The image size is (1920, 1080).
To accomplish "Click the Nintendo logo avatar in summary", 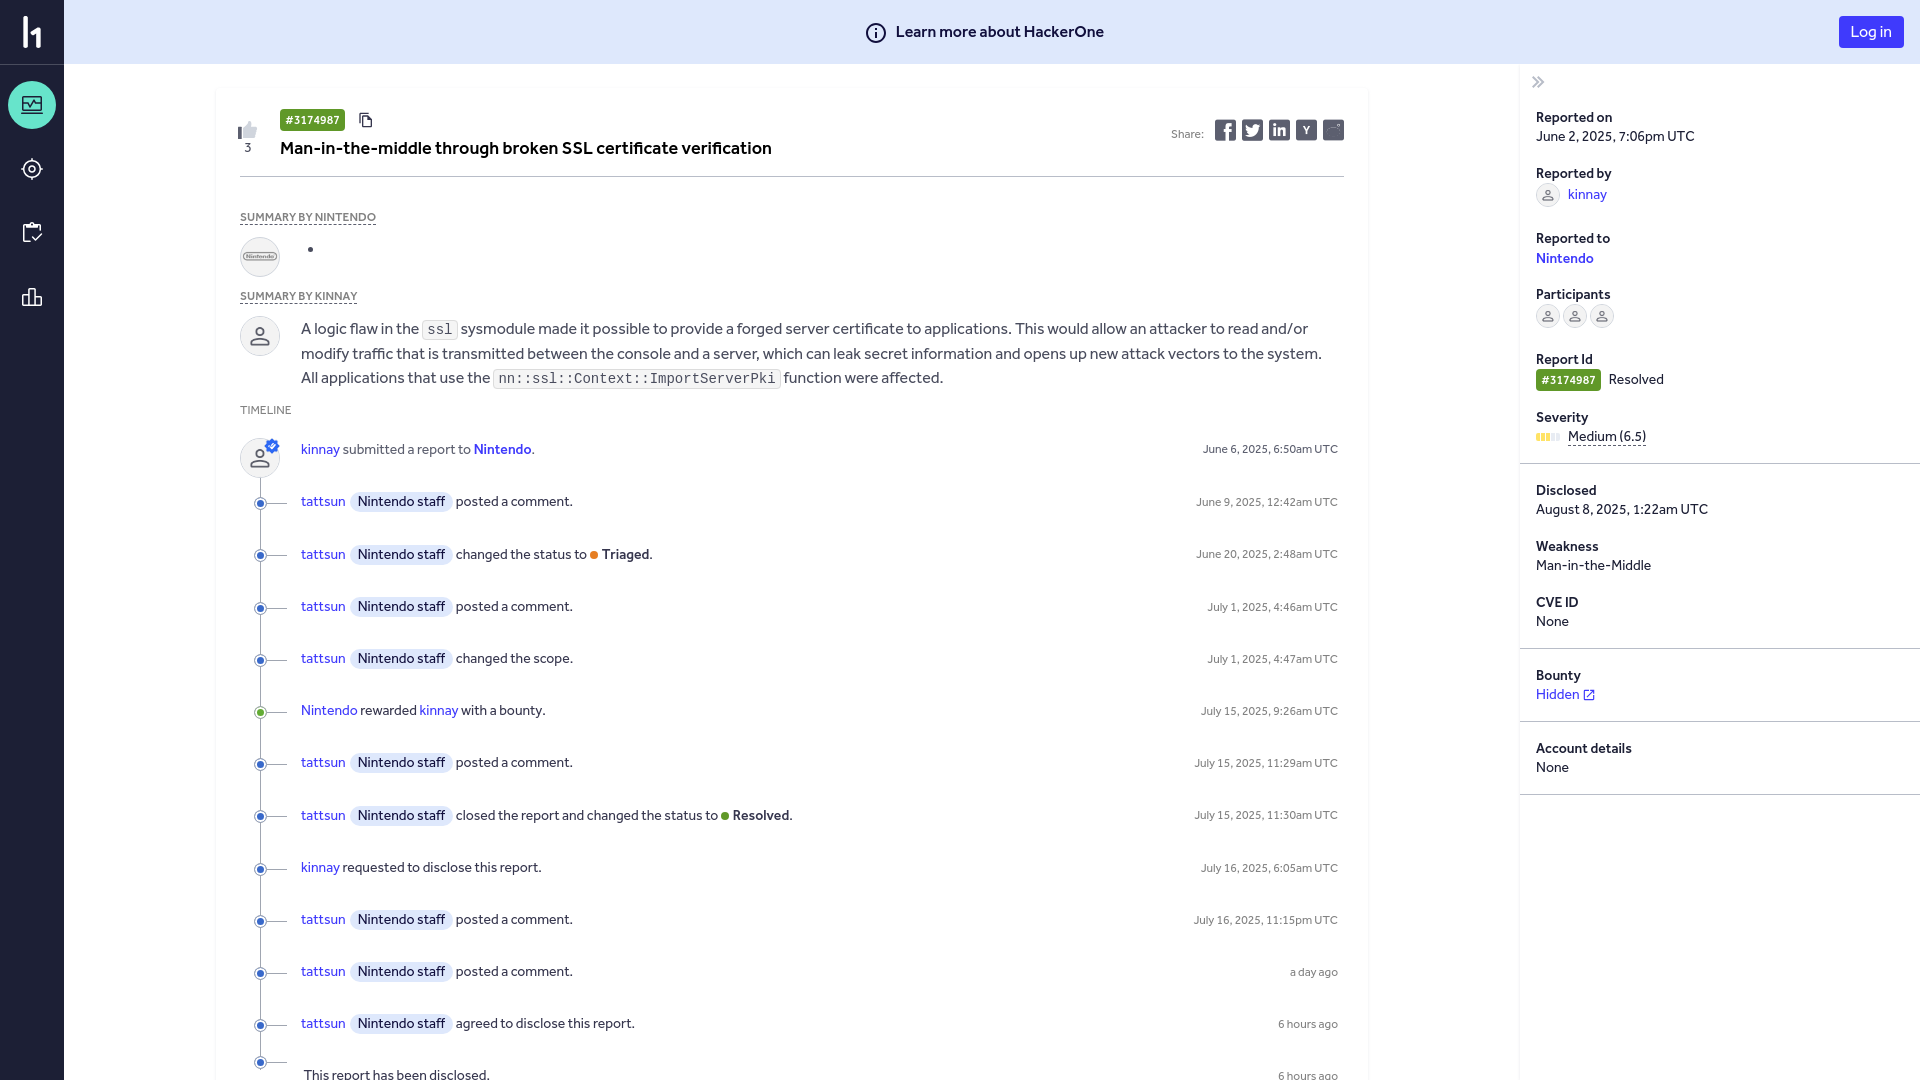I will [260, 257].
